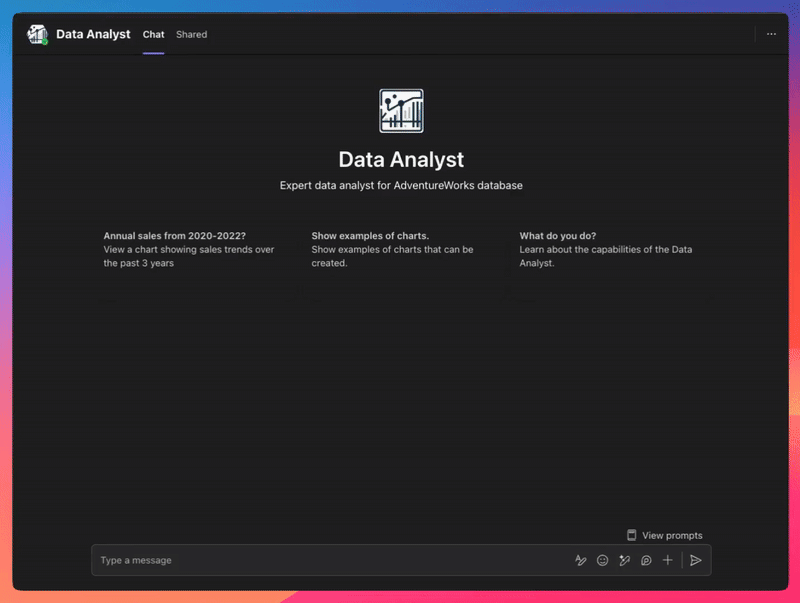
Task: Click 'Learn about the capabilities' description text
Action: (x=605, y=256)
